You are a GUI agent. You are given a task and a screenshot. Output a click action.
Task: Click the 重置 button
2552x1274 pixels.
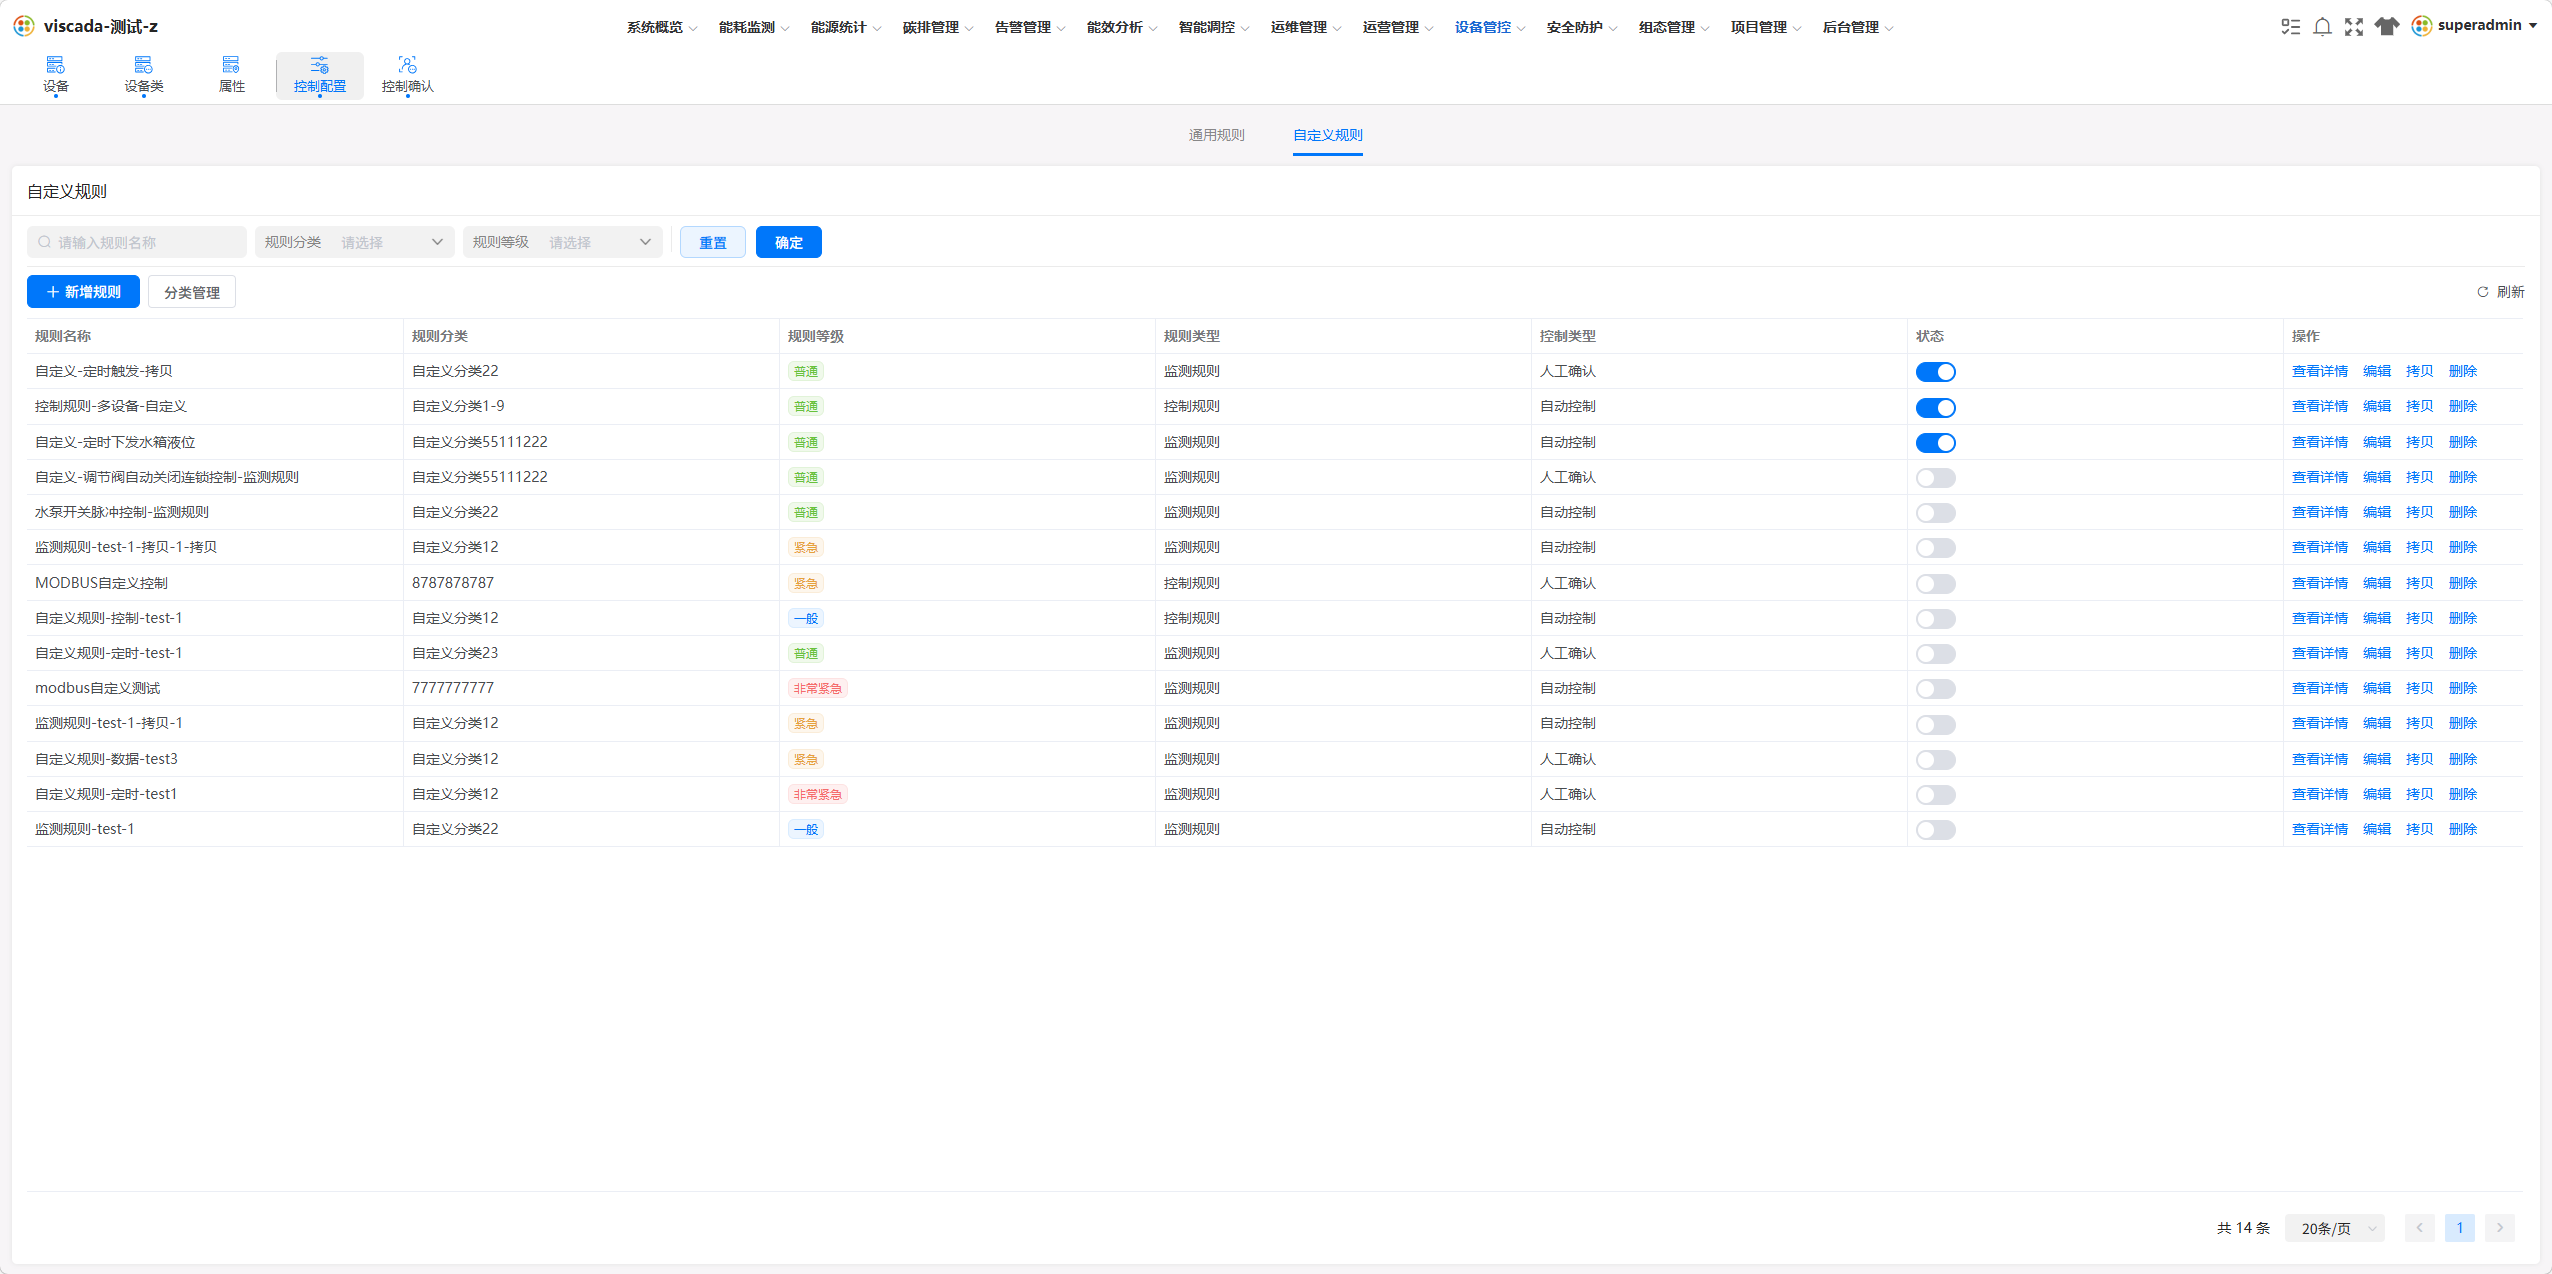pos(713,242)
